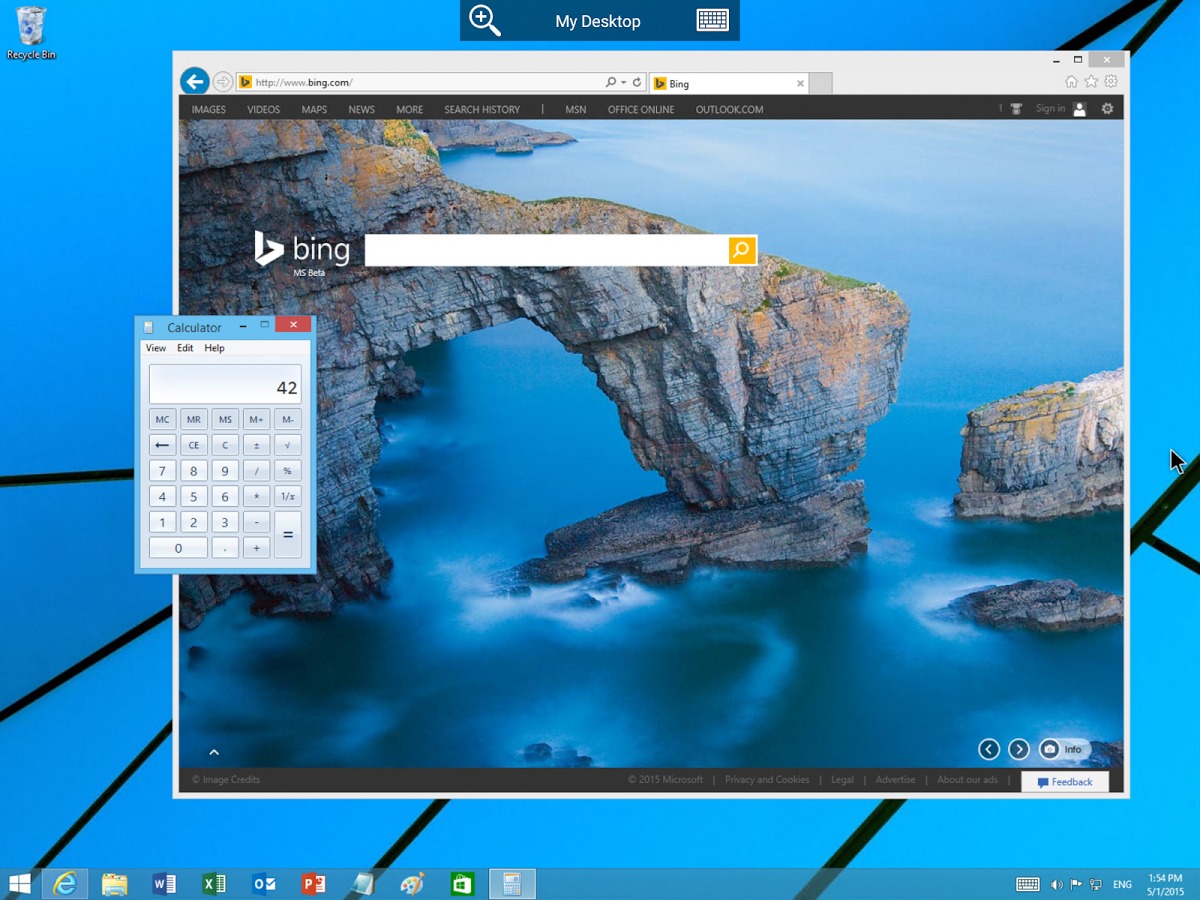Click the Feedback button on Bing
Image resolution: width=1200 pixels, height=900 pixels.
1065,782
